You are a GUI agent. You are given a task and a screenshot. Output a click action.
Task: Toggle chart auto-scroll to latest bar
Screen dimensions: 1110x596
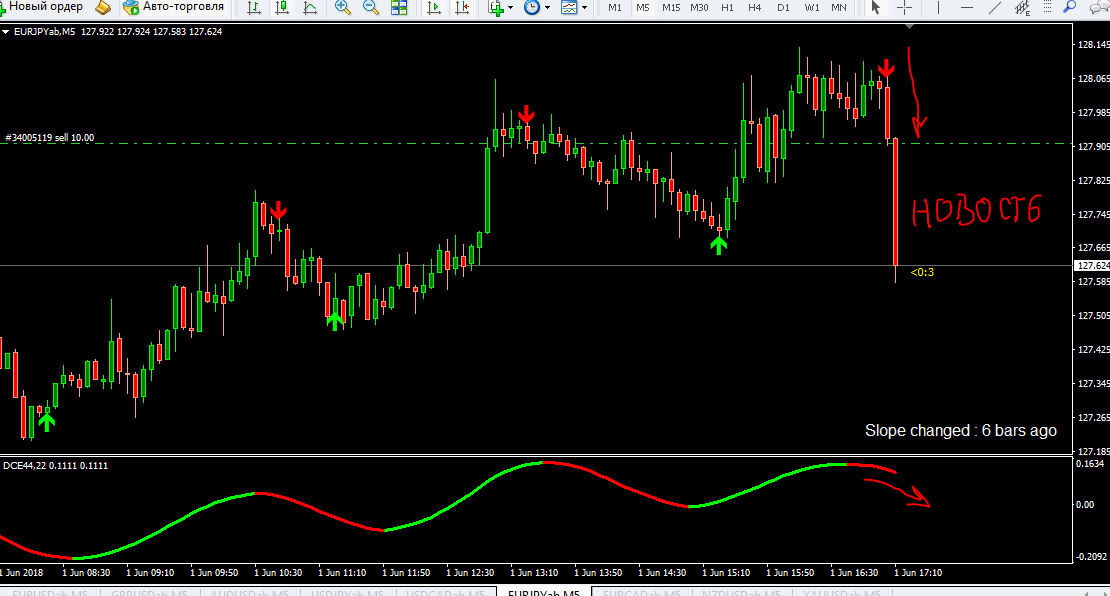pyautogui.click(x=434, y=8)
